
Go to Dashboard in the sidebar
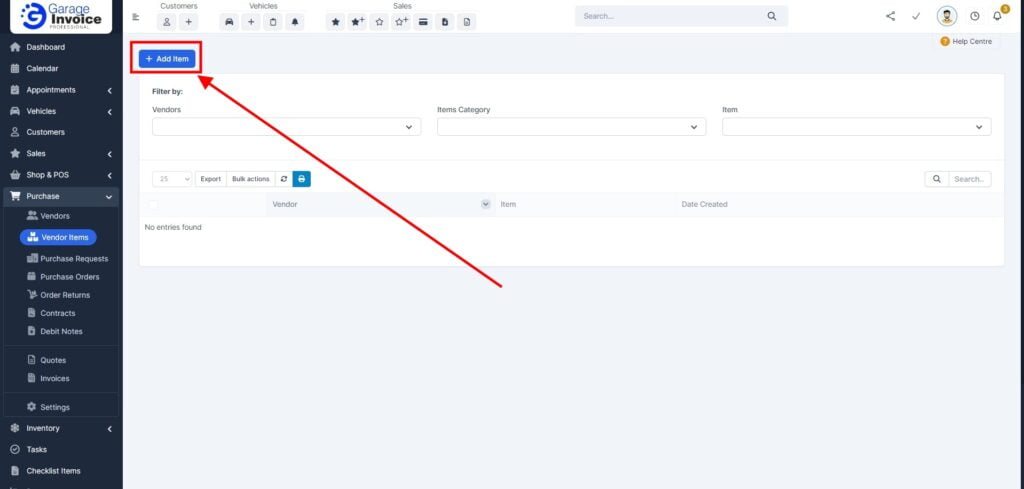pos(45,47)
